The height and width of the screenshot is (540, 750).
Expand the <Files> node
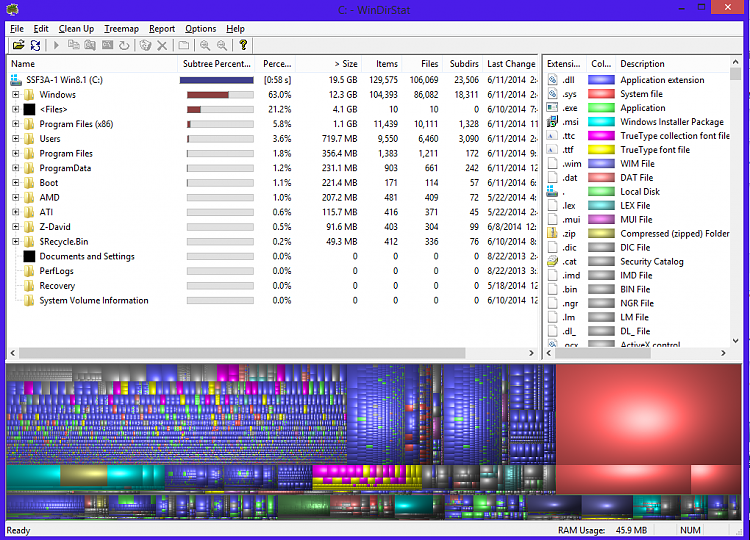point(16,109)
